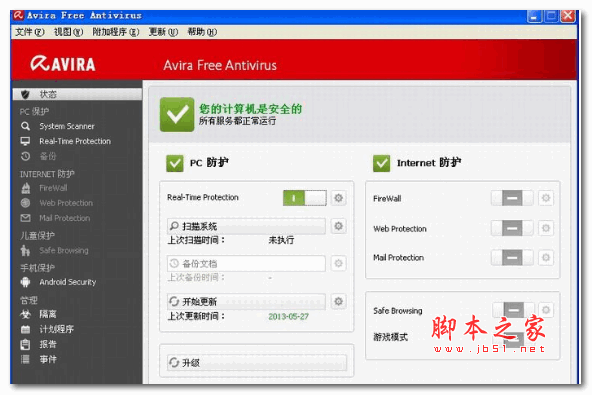592x395 pixels.
Task: Select the 状态 sidebar item
Action: 77,94
